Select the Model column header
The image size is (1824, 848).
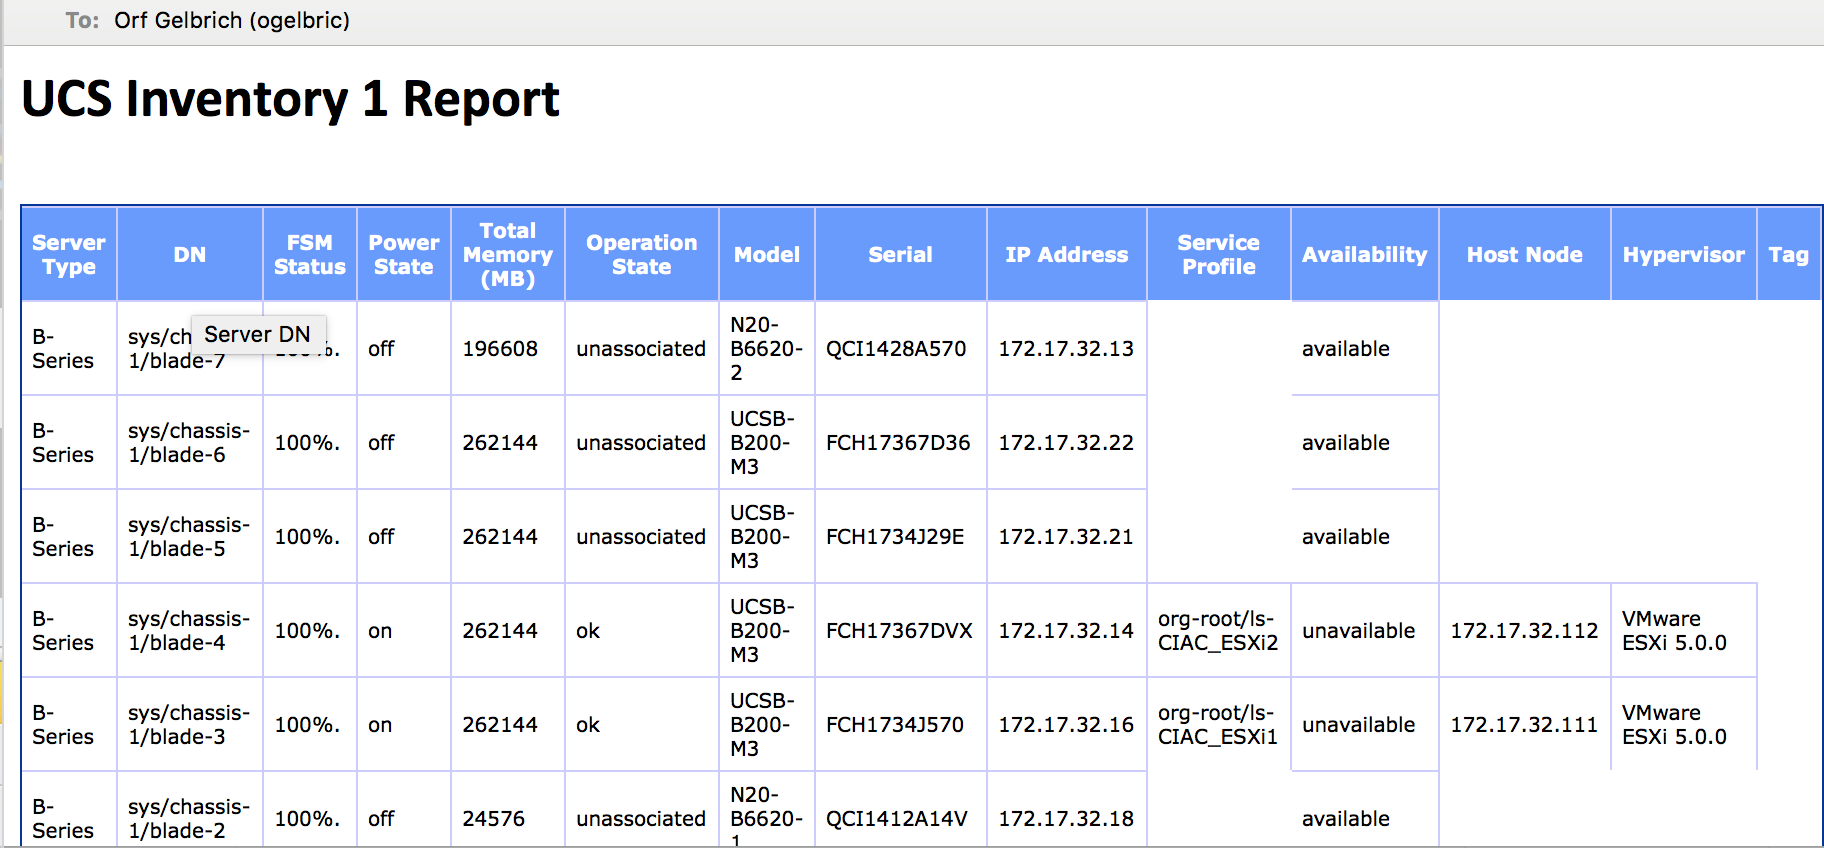click(767, 254)
